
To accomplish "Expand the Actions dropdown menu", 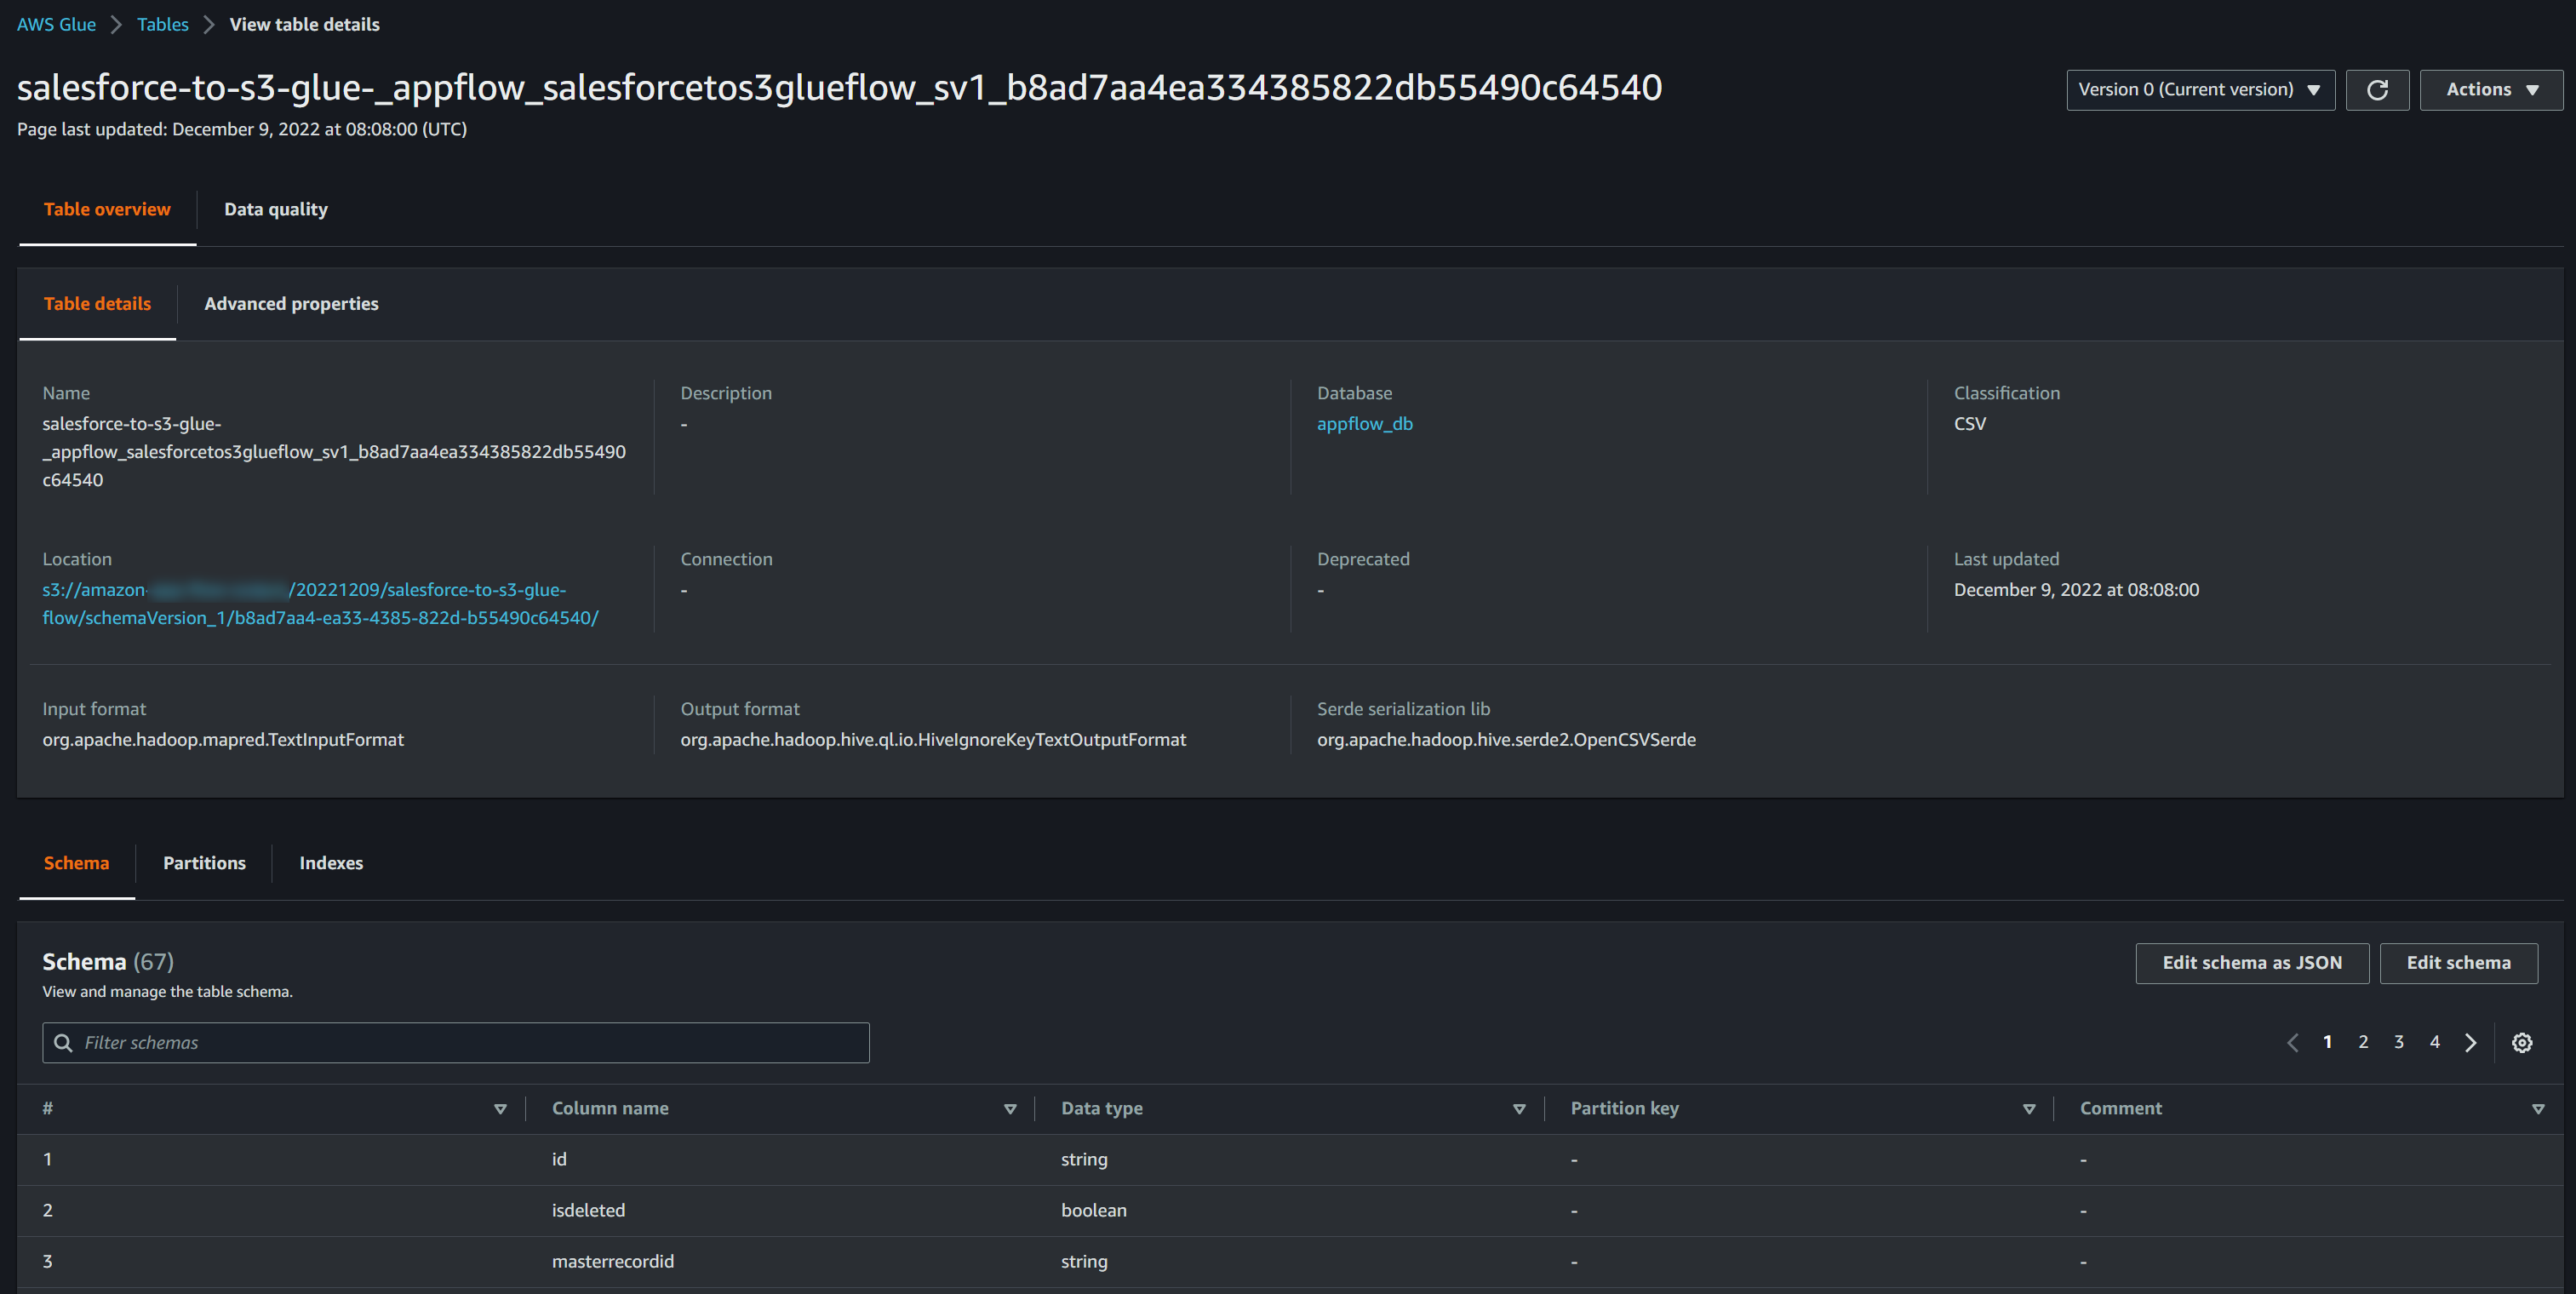I will 2490,90.
